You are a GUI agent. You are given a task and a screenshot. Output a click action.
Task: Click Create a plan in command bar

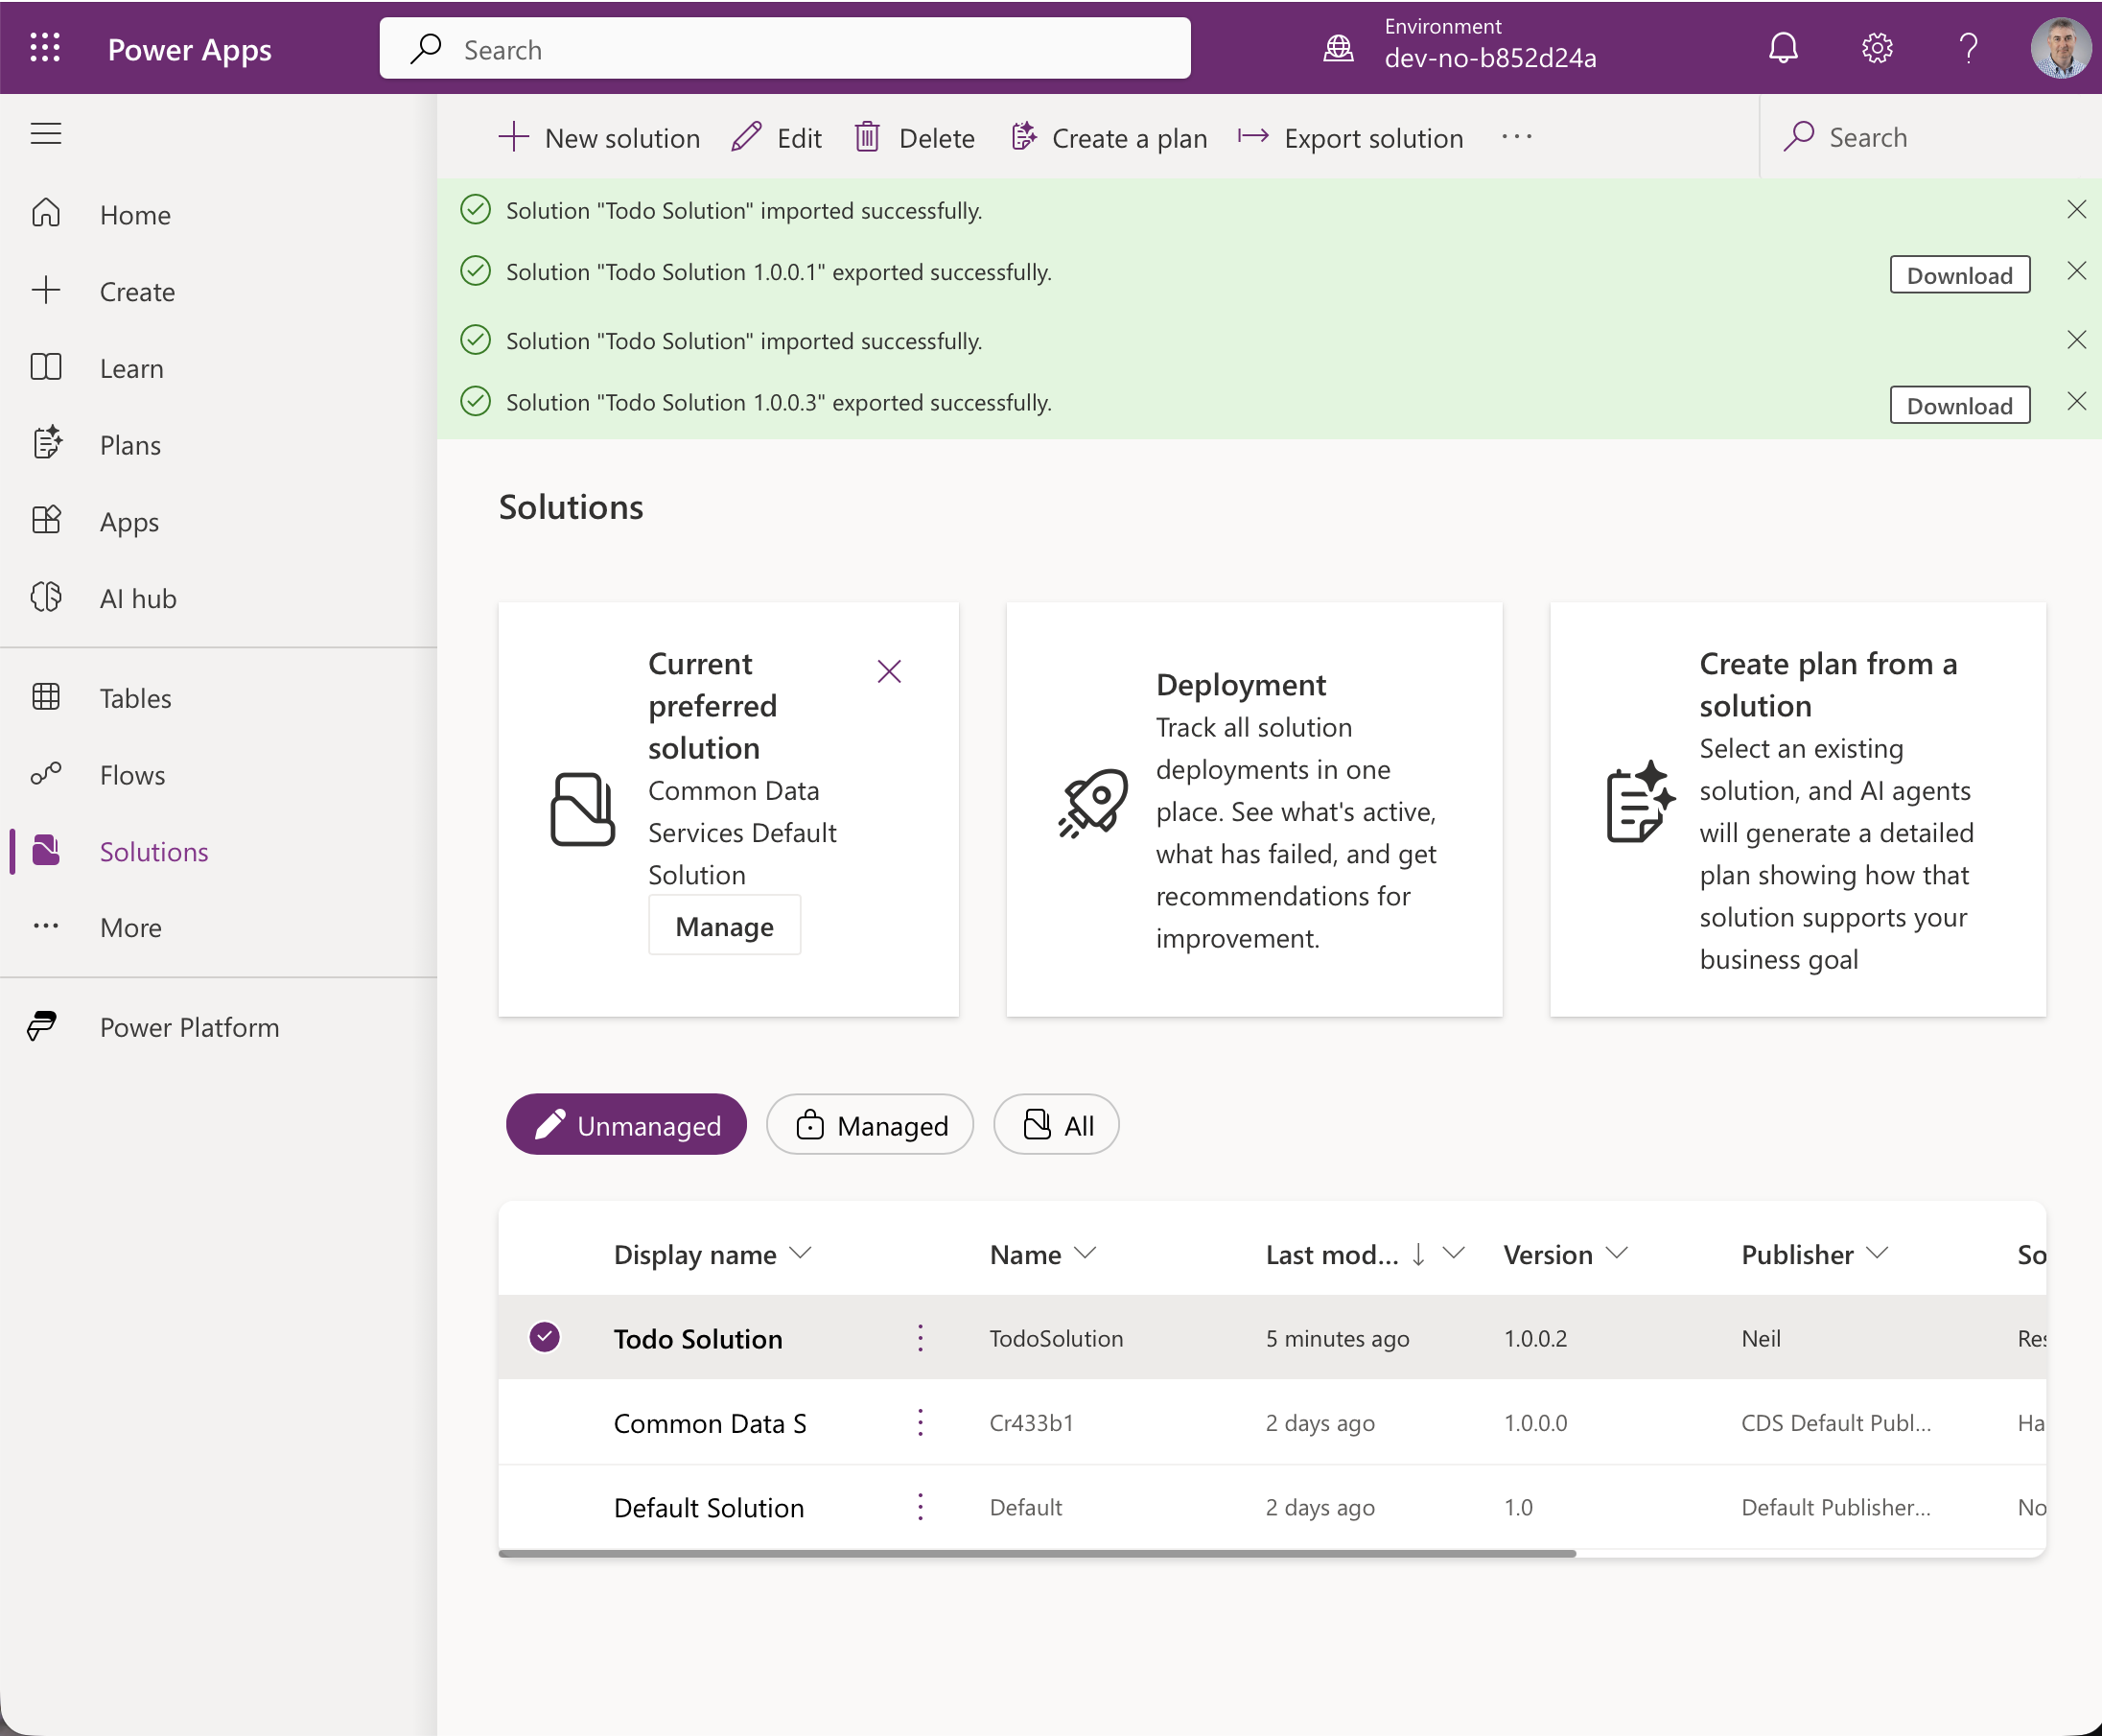[x=1108, y=138]
